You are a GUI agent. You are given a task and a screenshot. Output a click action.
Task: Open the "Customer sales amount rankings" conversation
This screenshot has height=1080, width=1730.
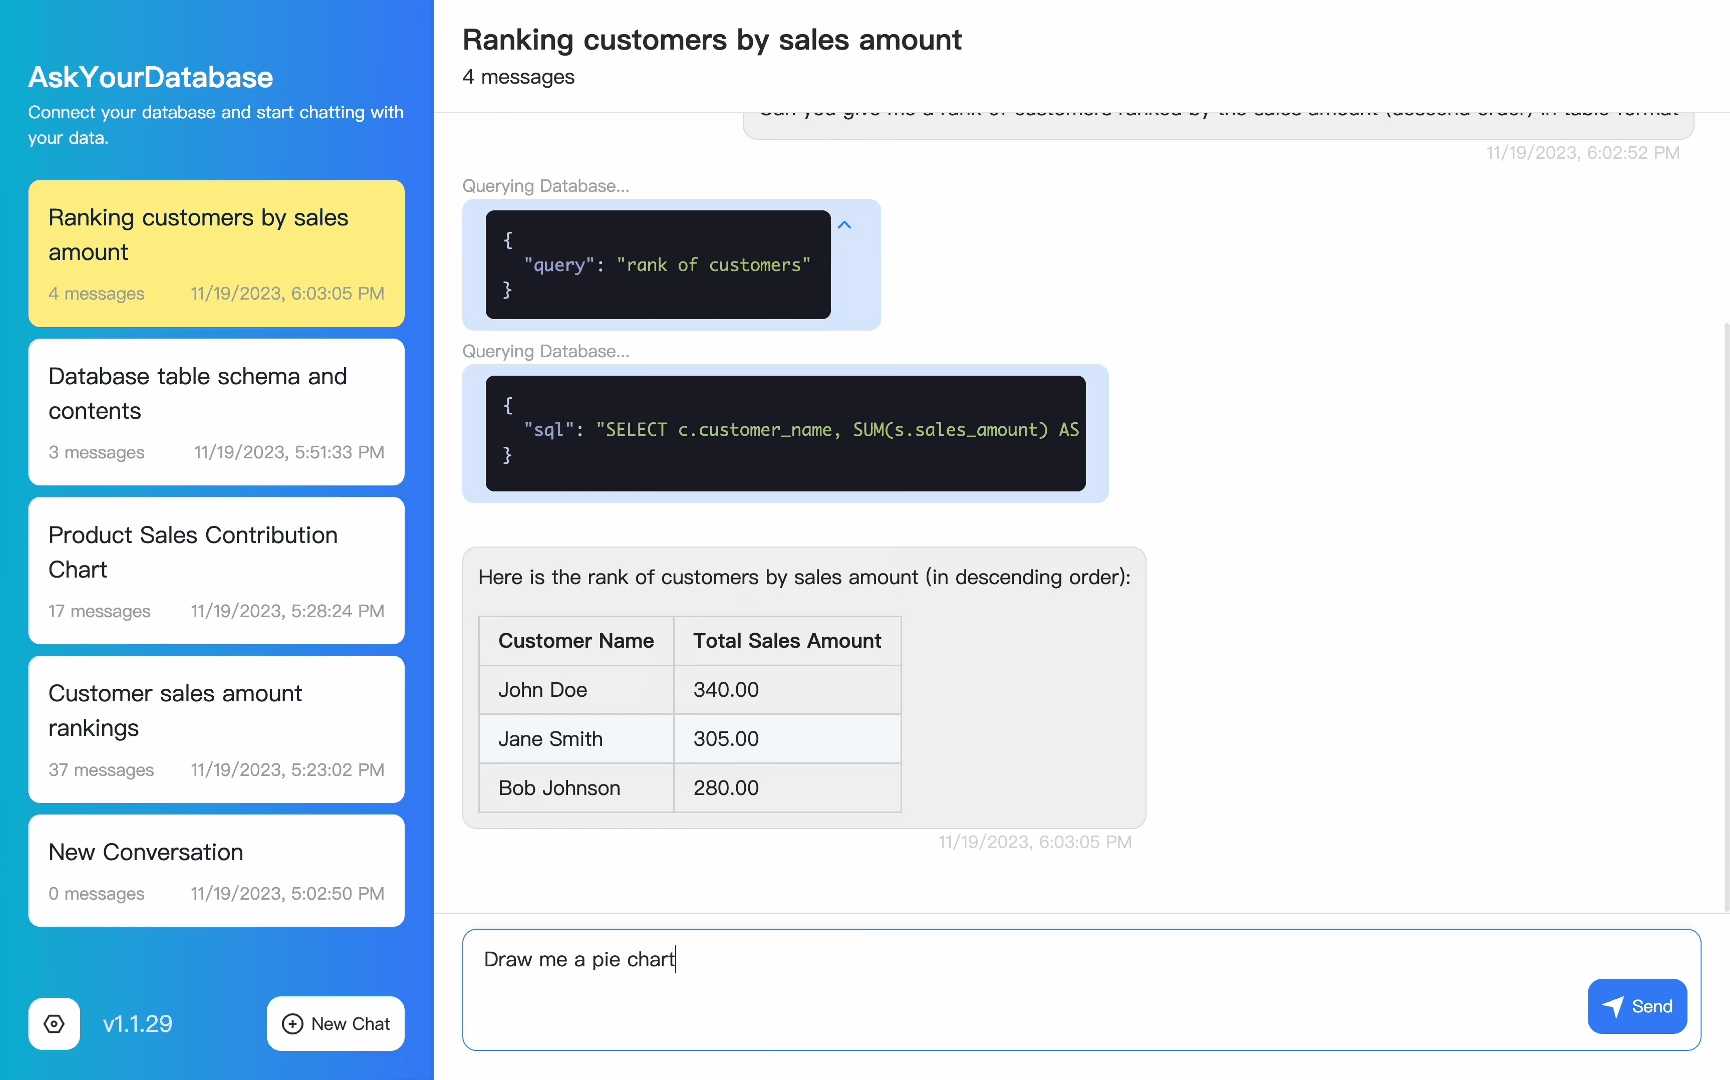click(x=216, y=729)
